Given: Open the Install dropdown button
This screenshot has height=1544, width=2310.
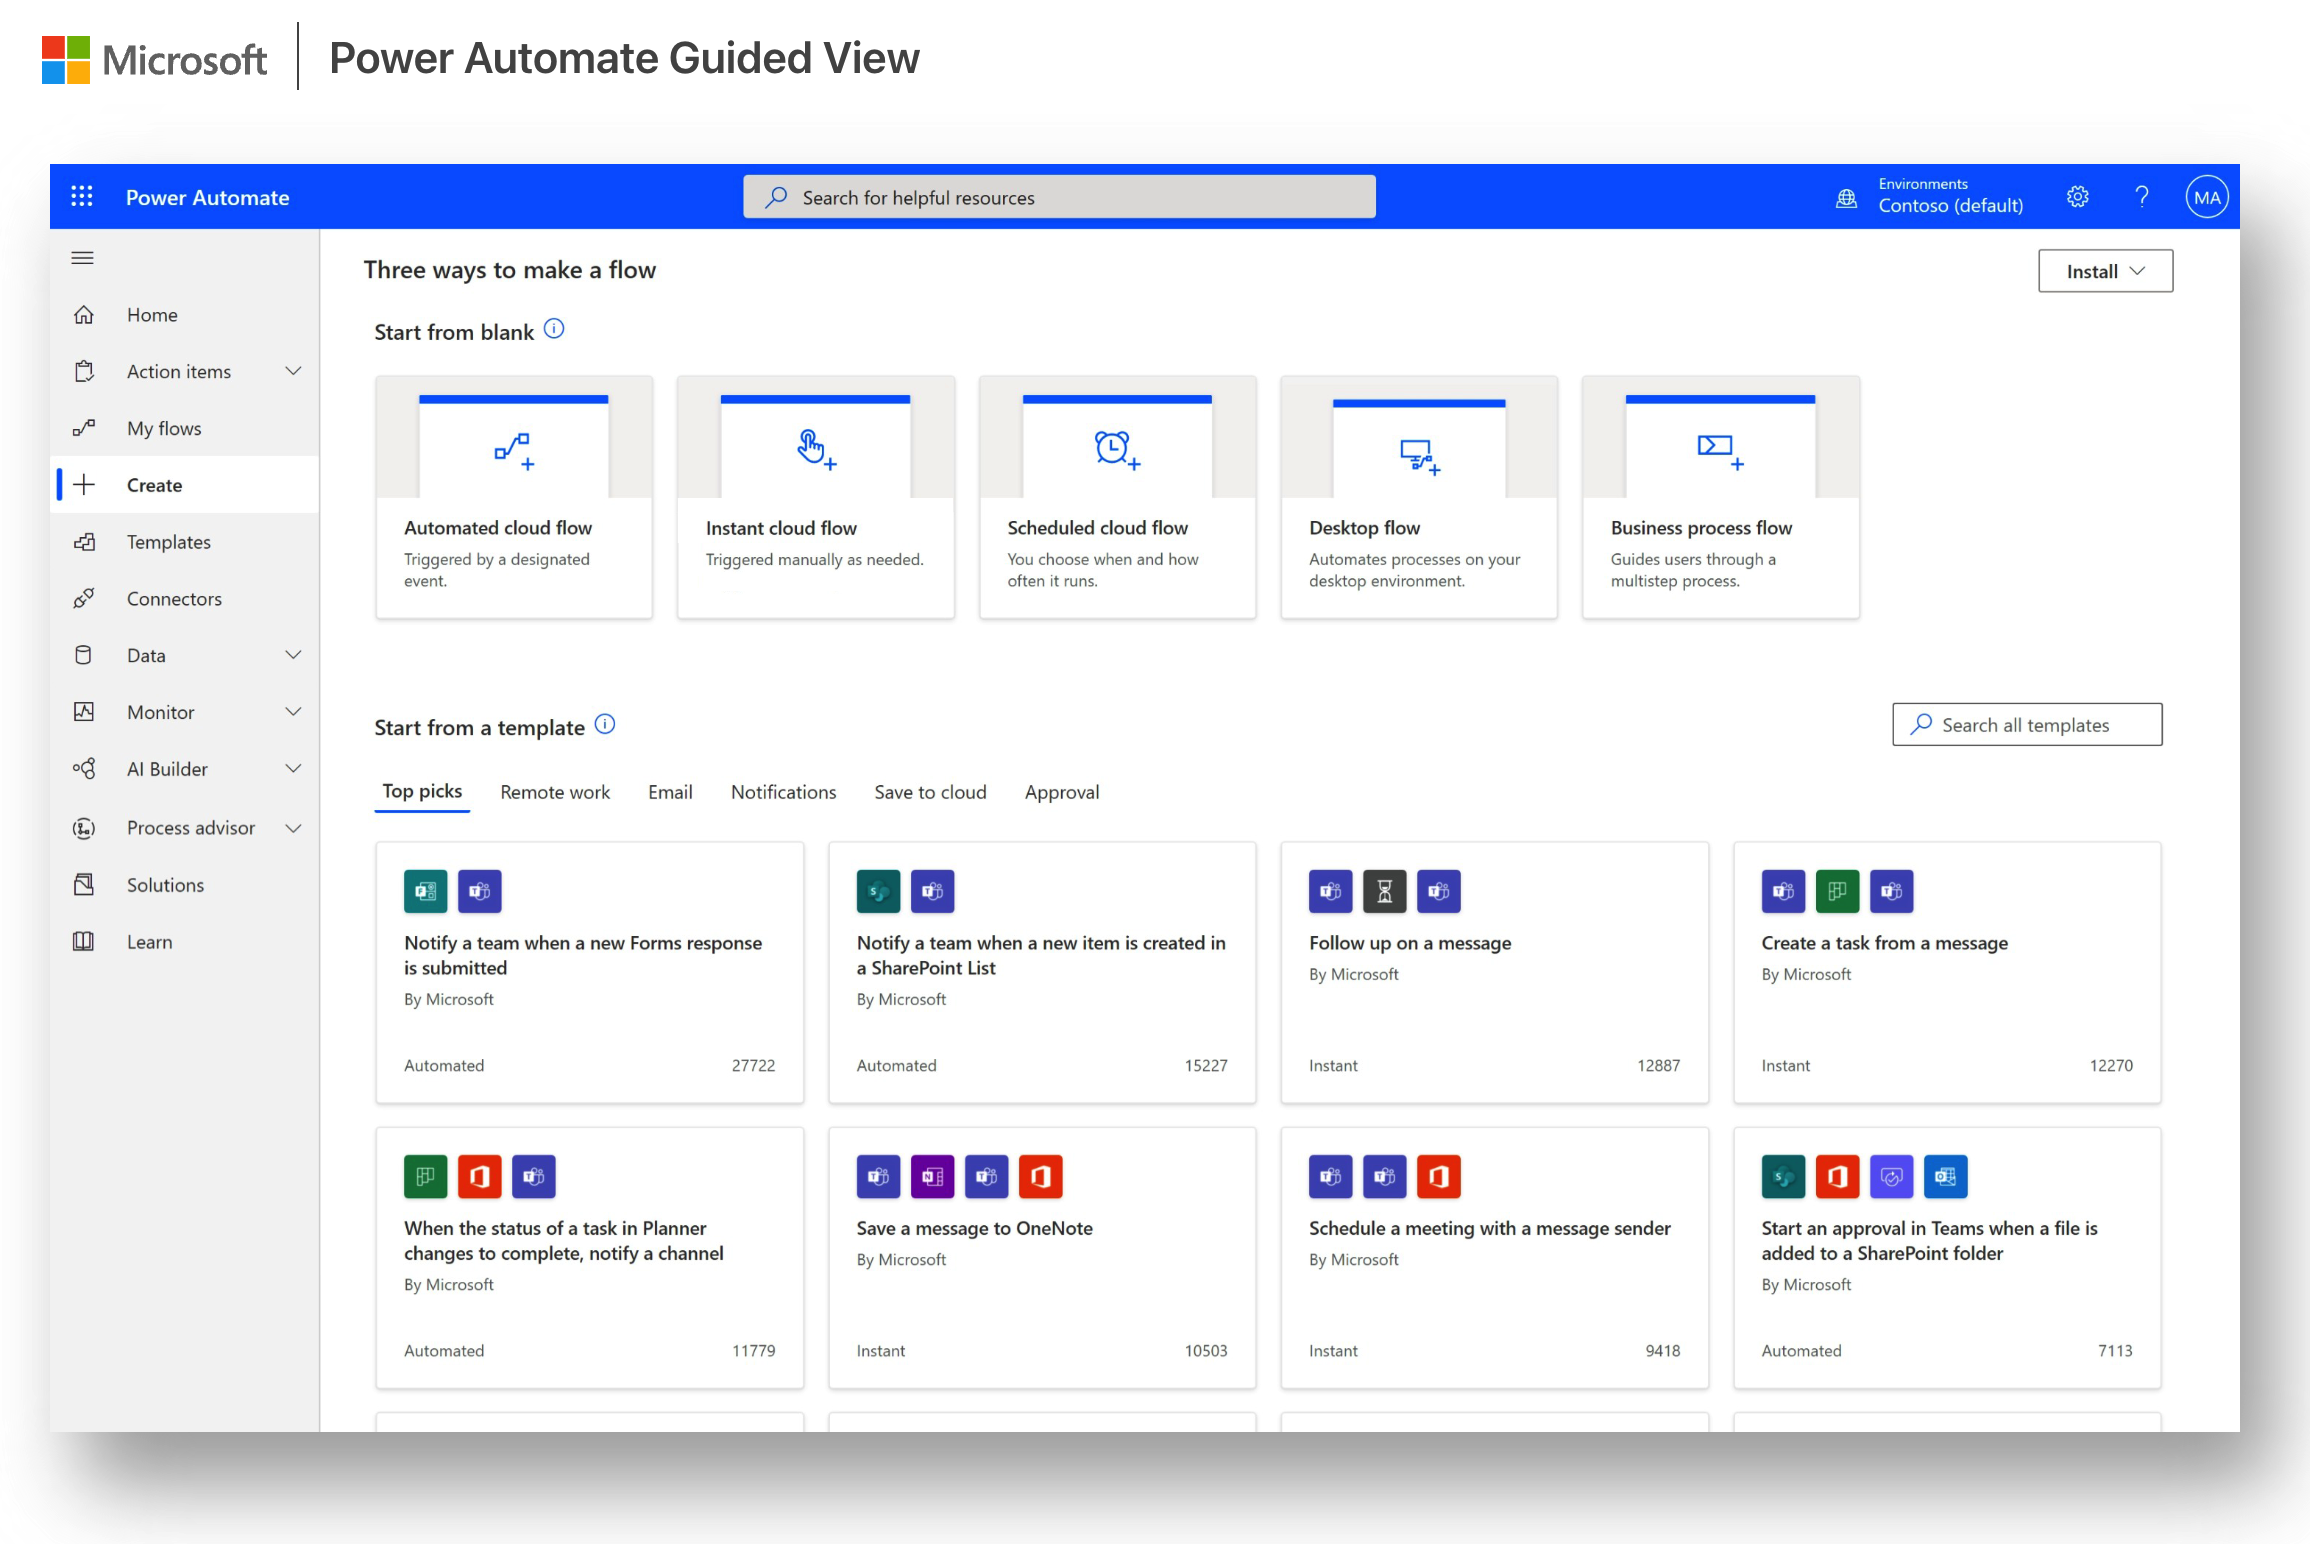Looking at the screenshot, I should [x=2105, y=270].
